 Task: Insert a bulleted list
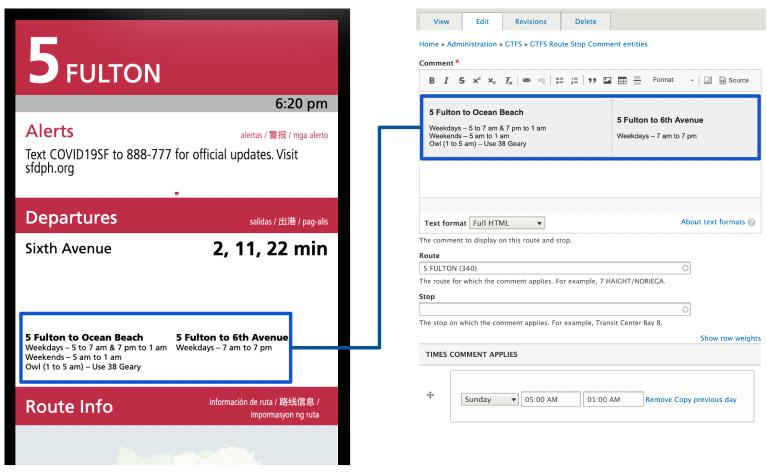pyautogui.click(x=559, y=79)
